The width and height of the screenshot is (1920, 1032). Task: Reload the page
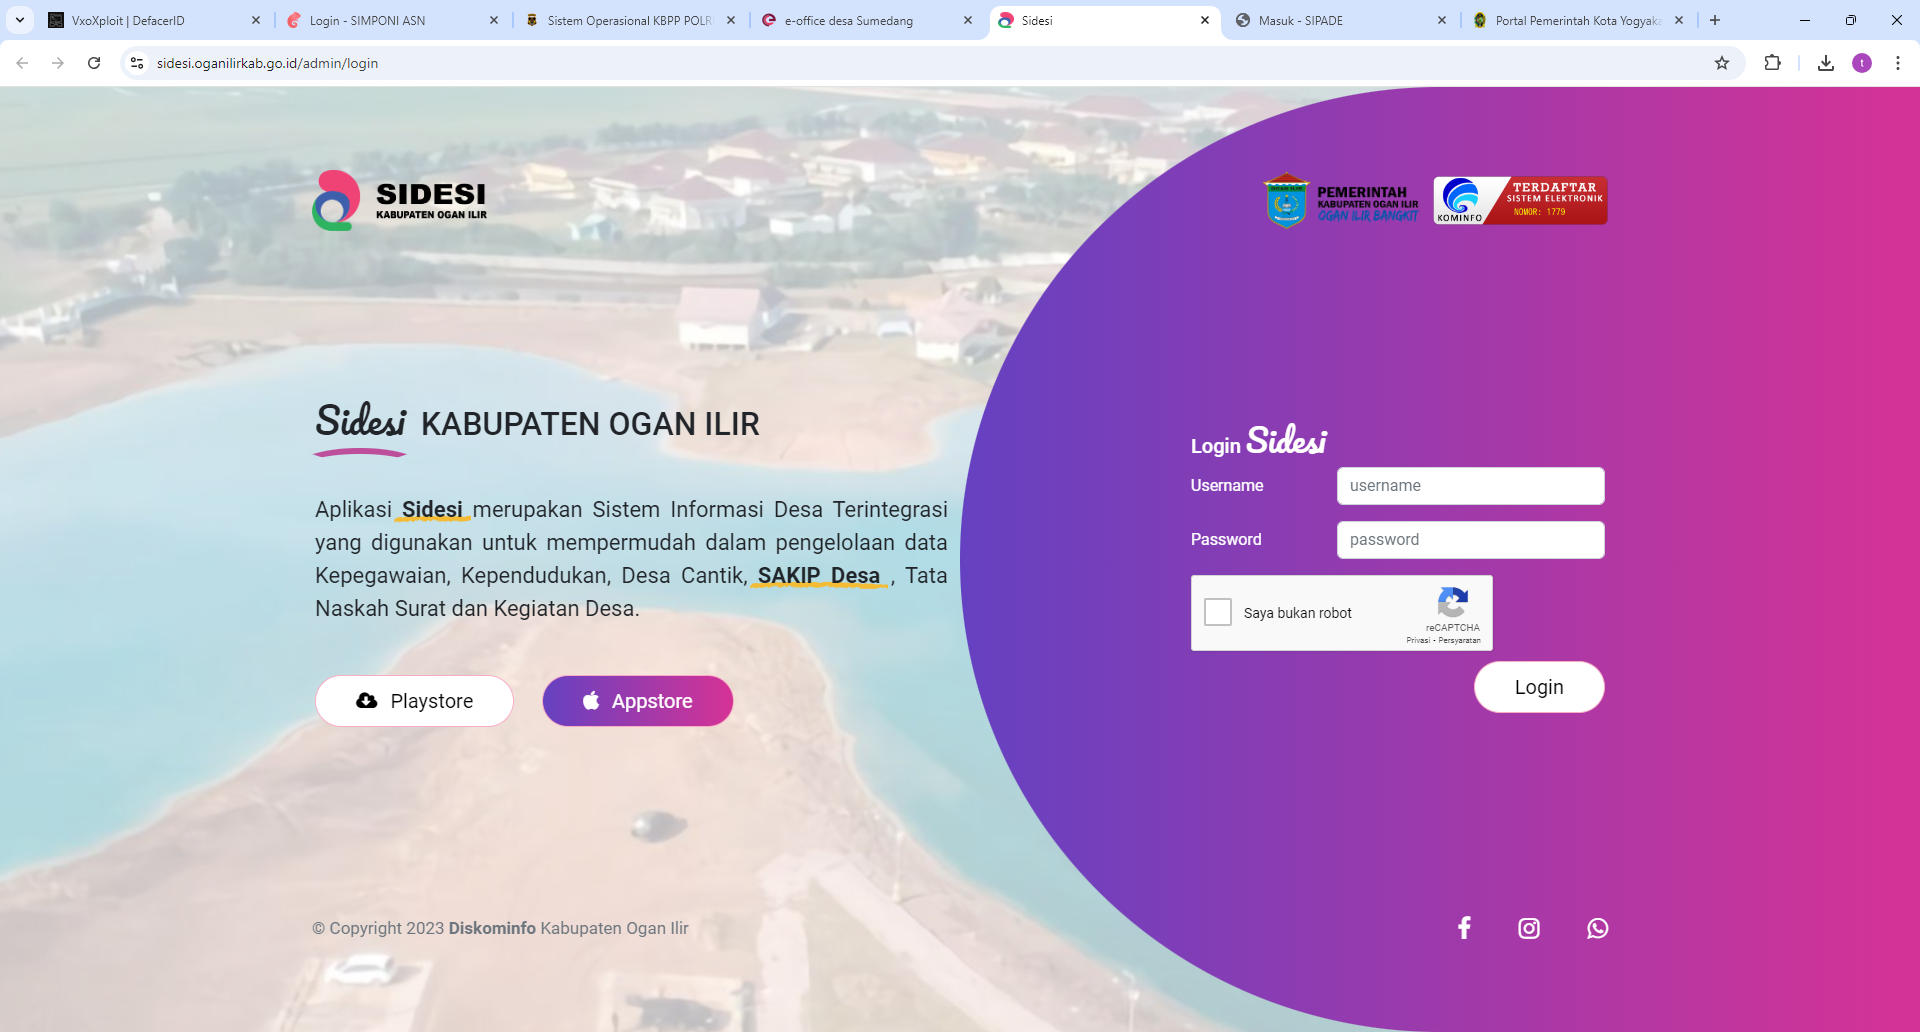[x=94, y=63]
